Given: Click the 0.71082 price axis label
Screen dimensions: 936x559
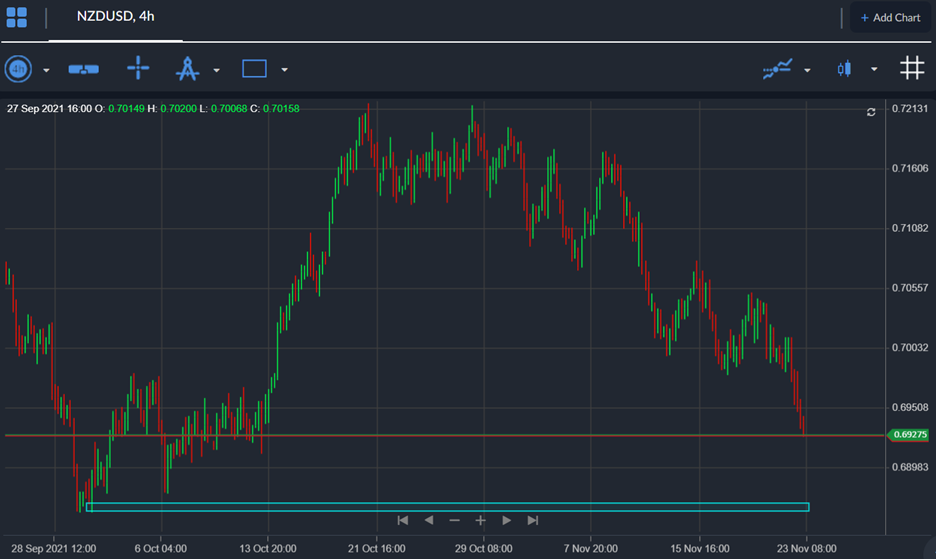Looking at the screenshot, I should 910,228.
